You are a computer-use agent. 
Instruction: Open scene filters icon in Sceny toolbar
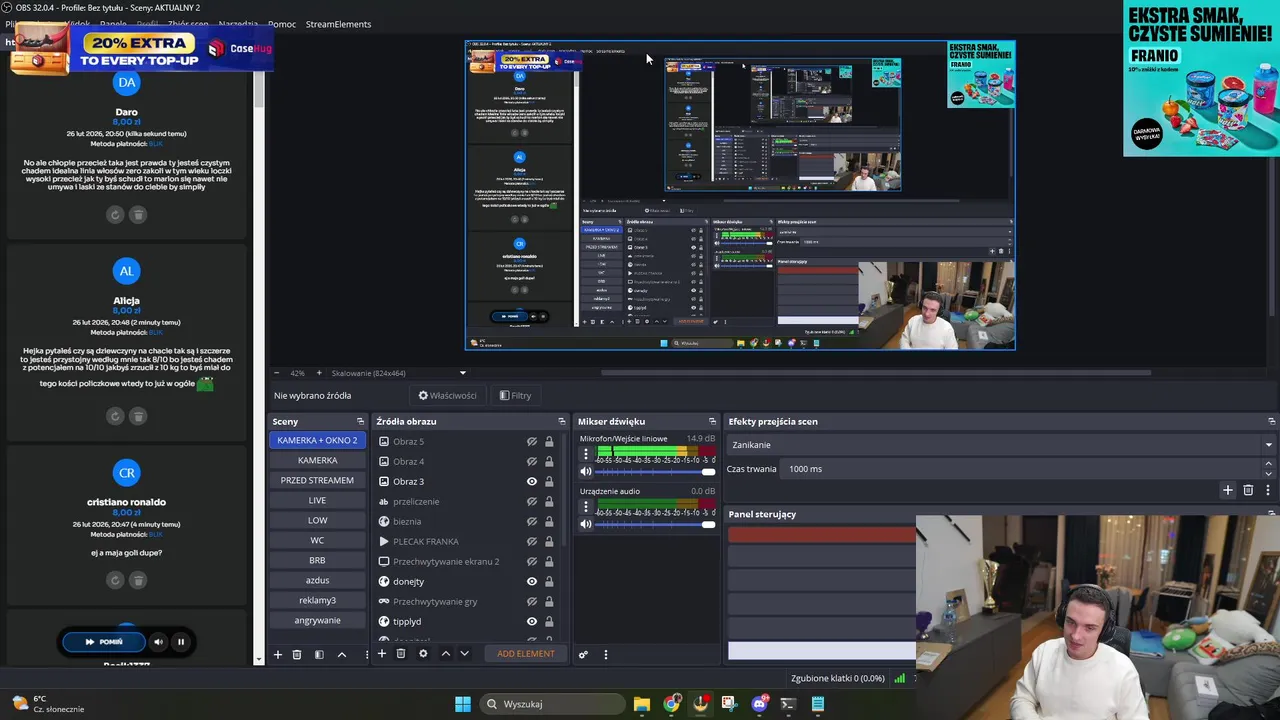click(x=319, y=655)
